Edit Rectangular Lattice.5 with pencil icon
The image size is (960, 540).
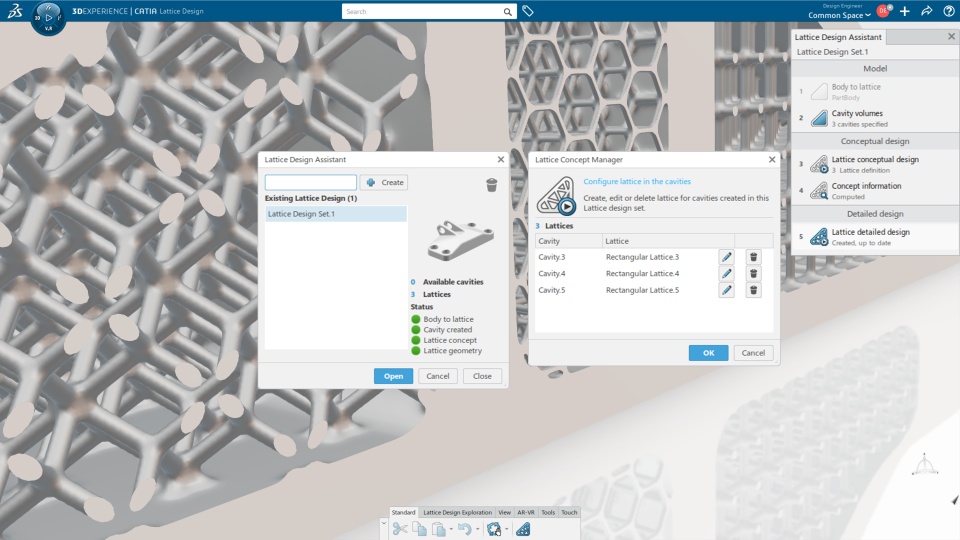tap(727, 290)
